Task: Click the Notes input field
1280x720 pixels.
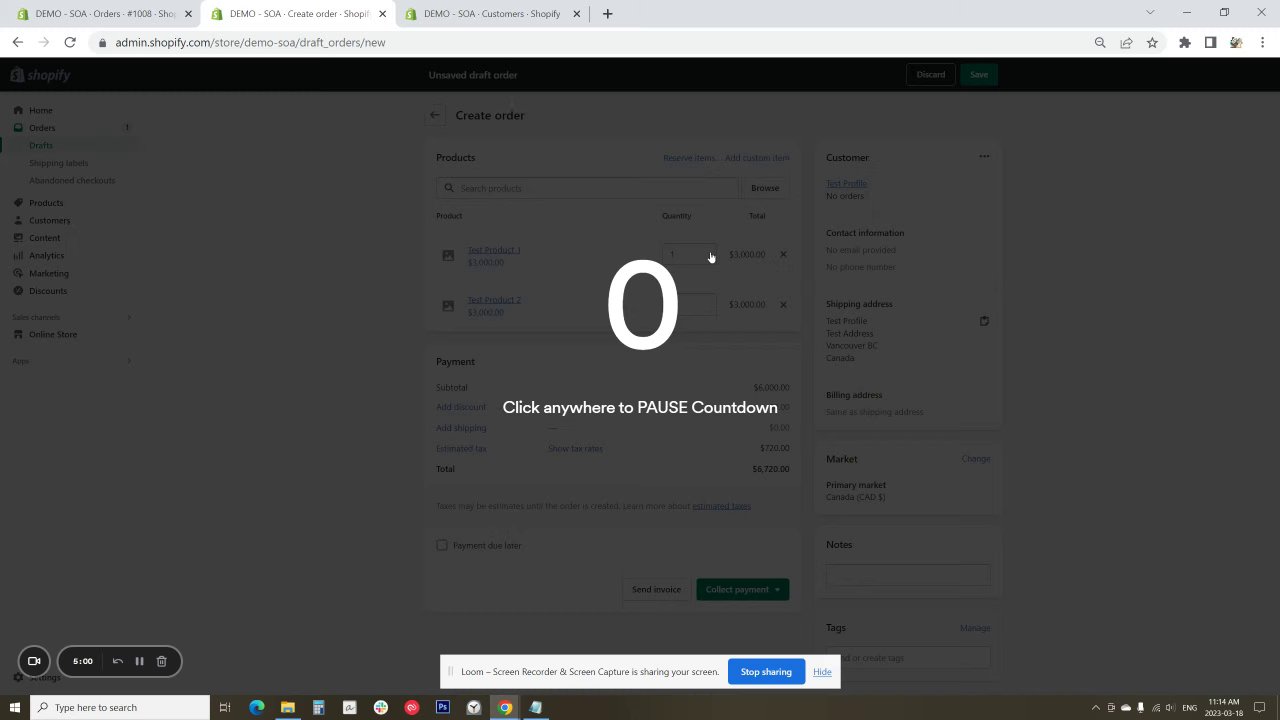Action: [908, 575]
